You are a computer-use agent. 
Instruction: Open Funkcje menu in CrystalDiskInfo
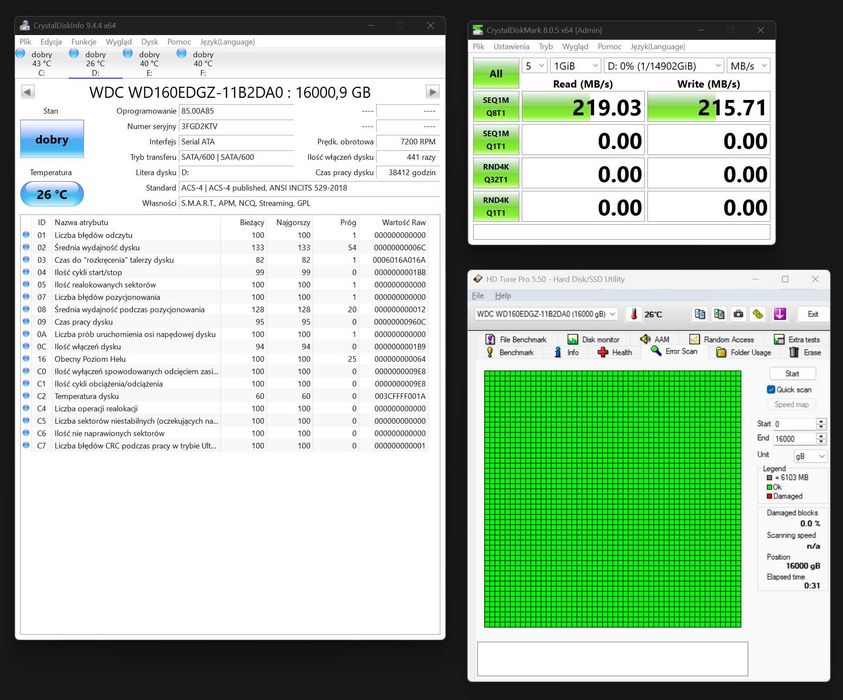point(84,41)
